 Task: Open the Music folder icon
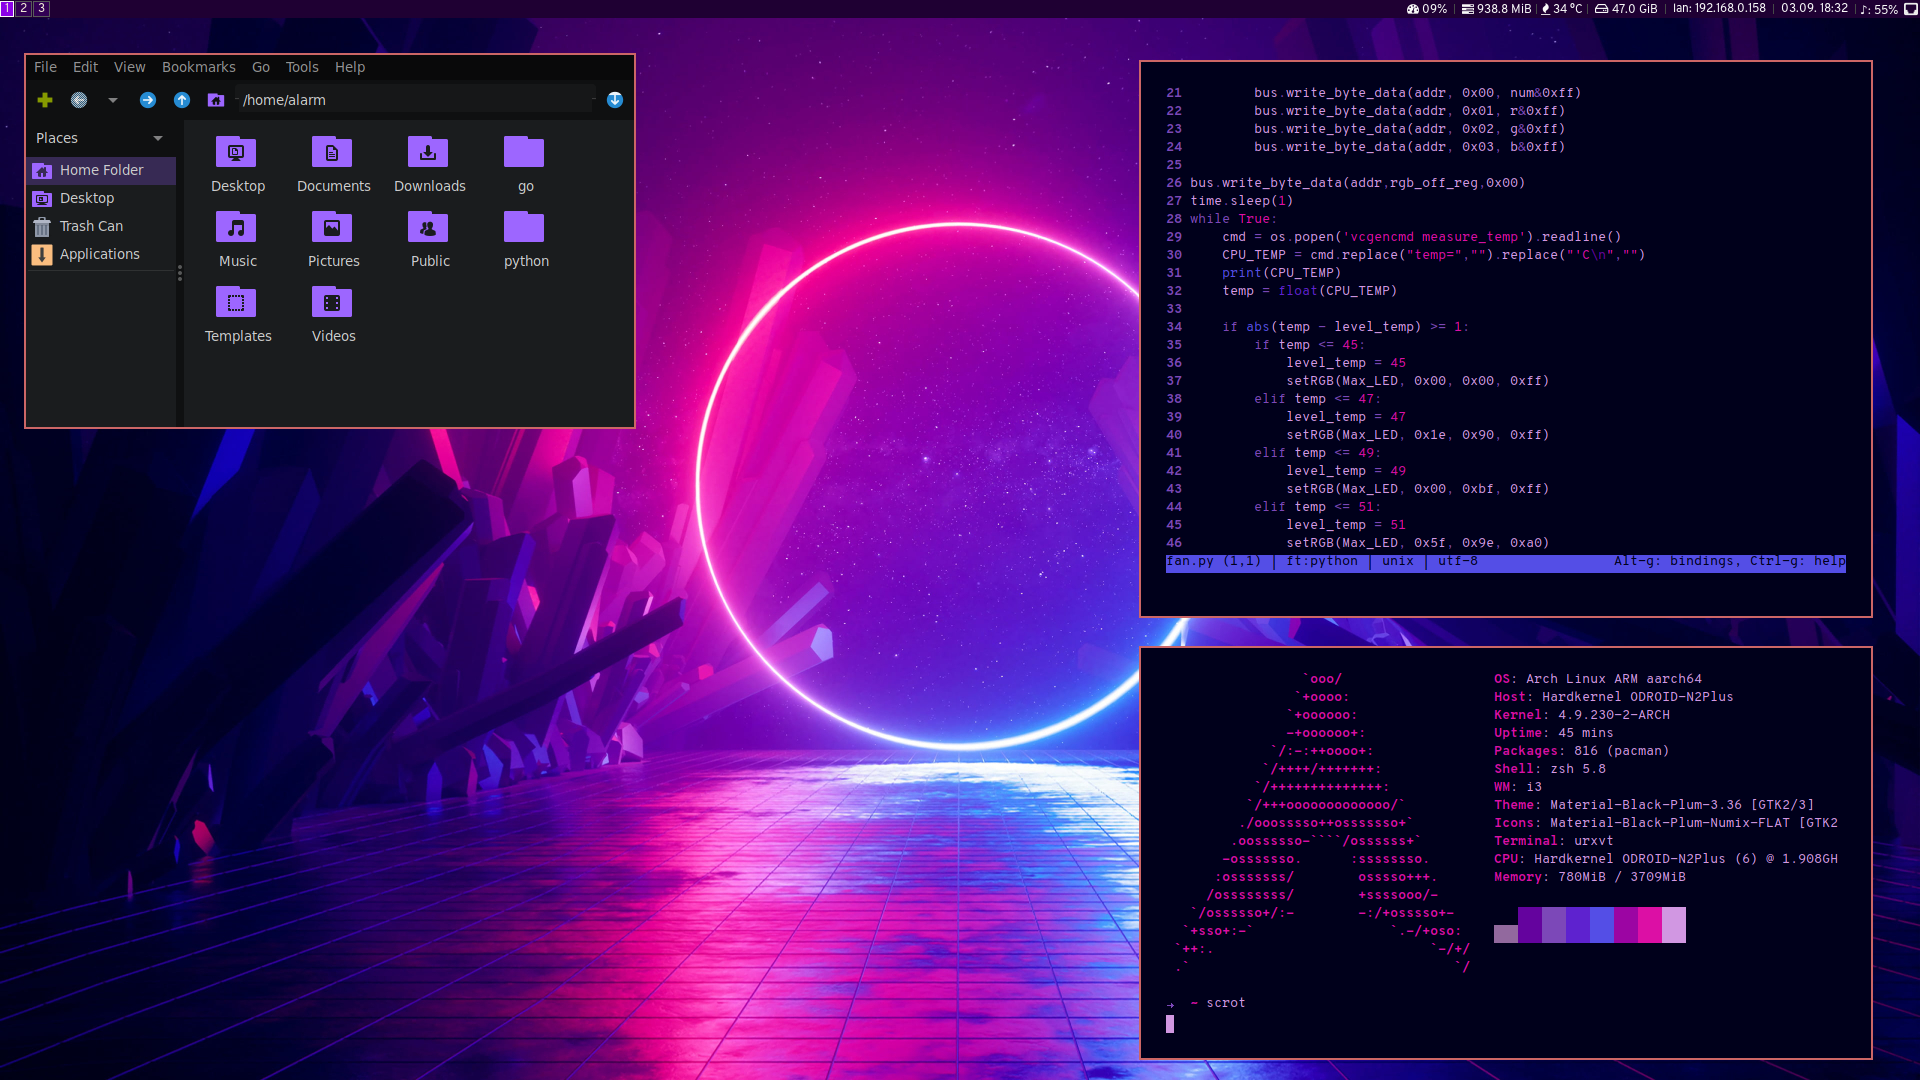(x=236, y=228)
